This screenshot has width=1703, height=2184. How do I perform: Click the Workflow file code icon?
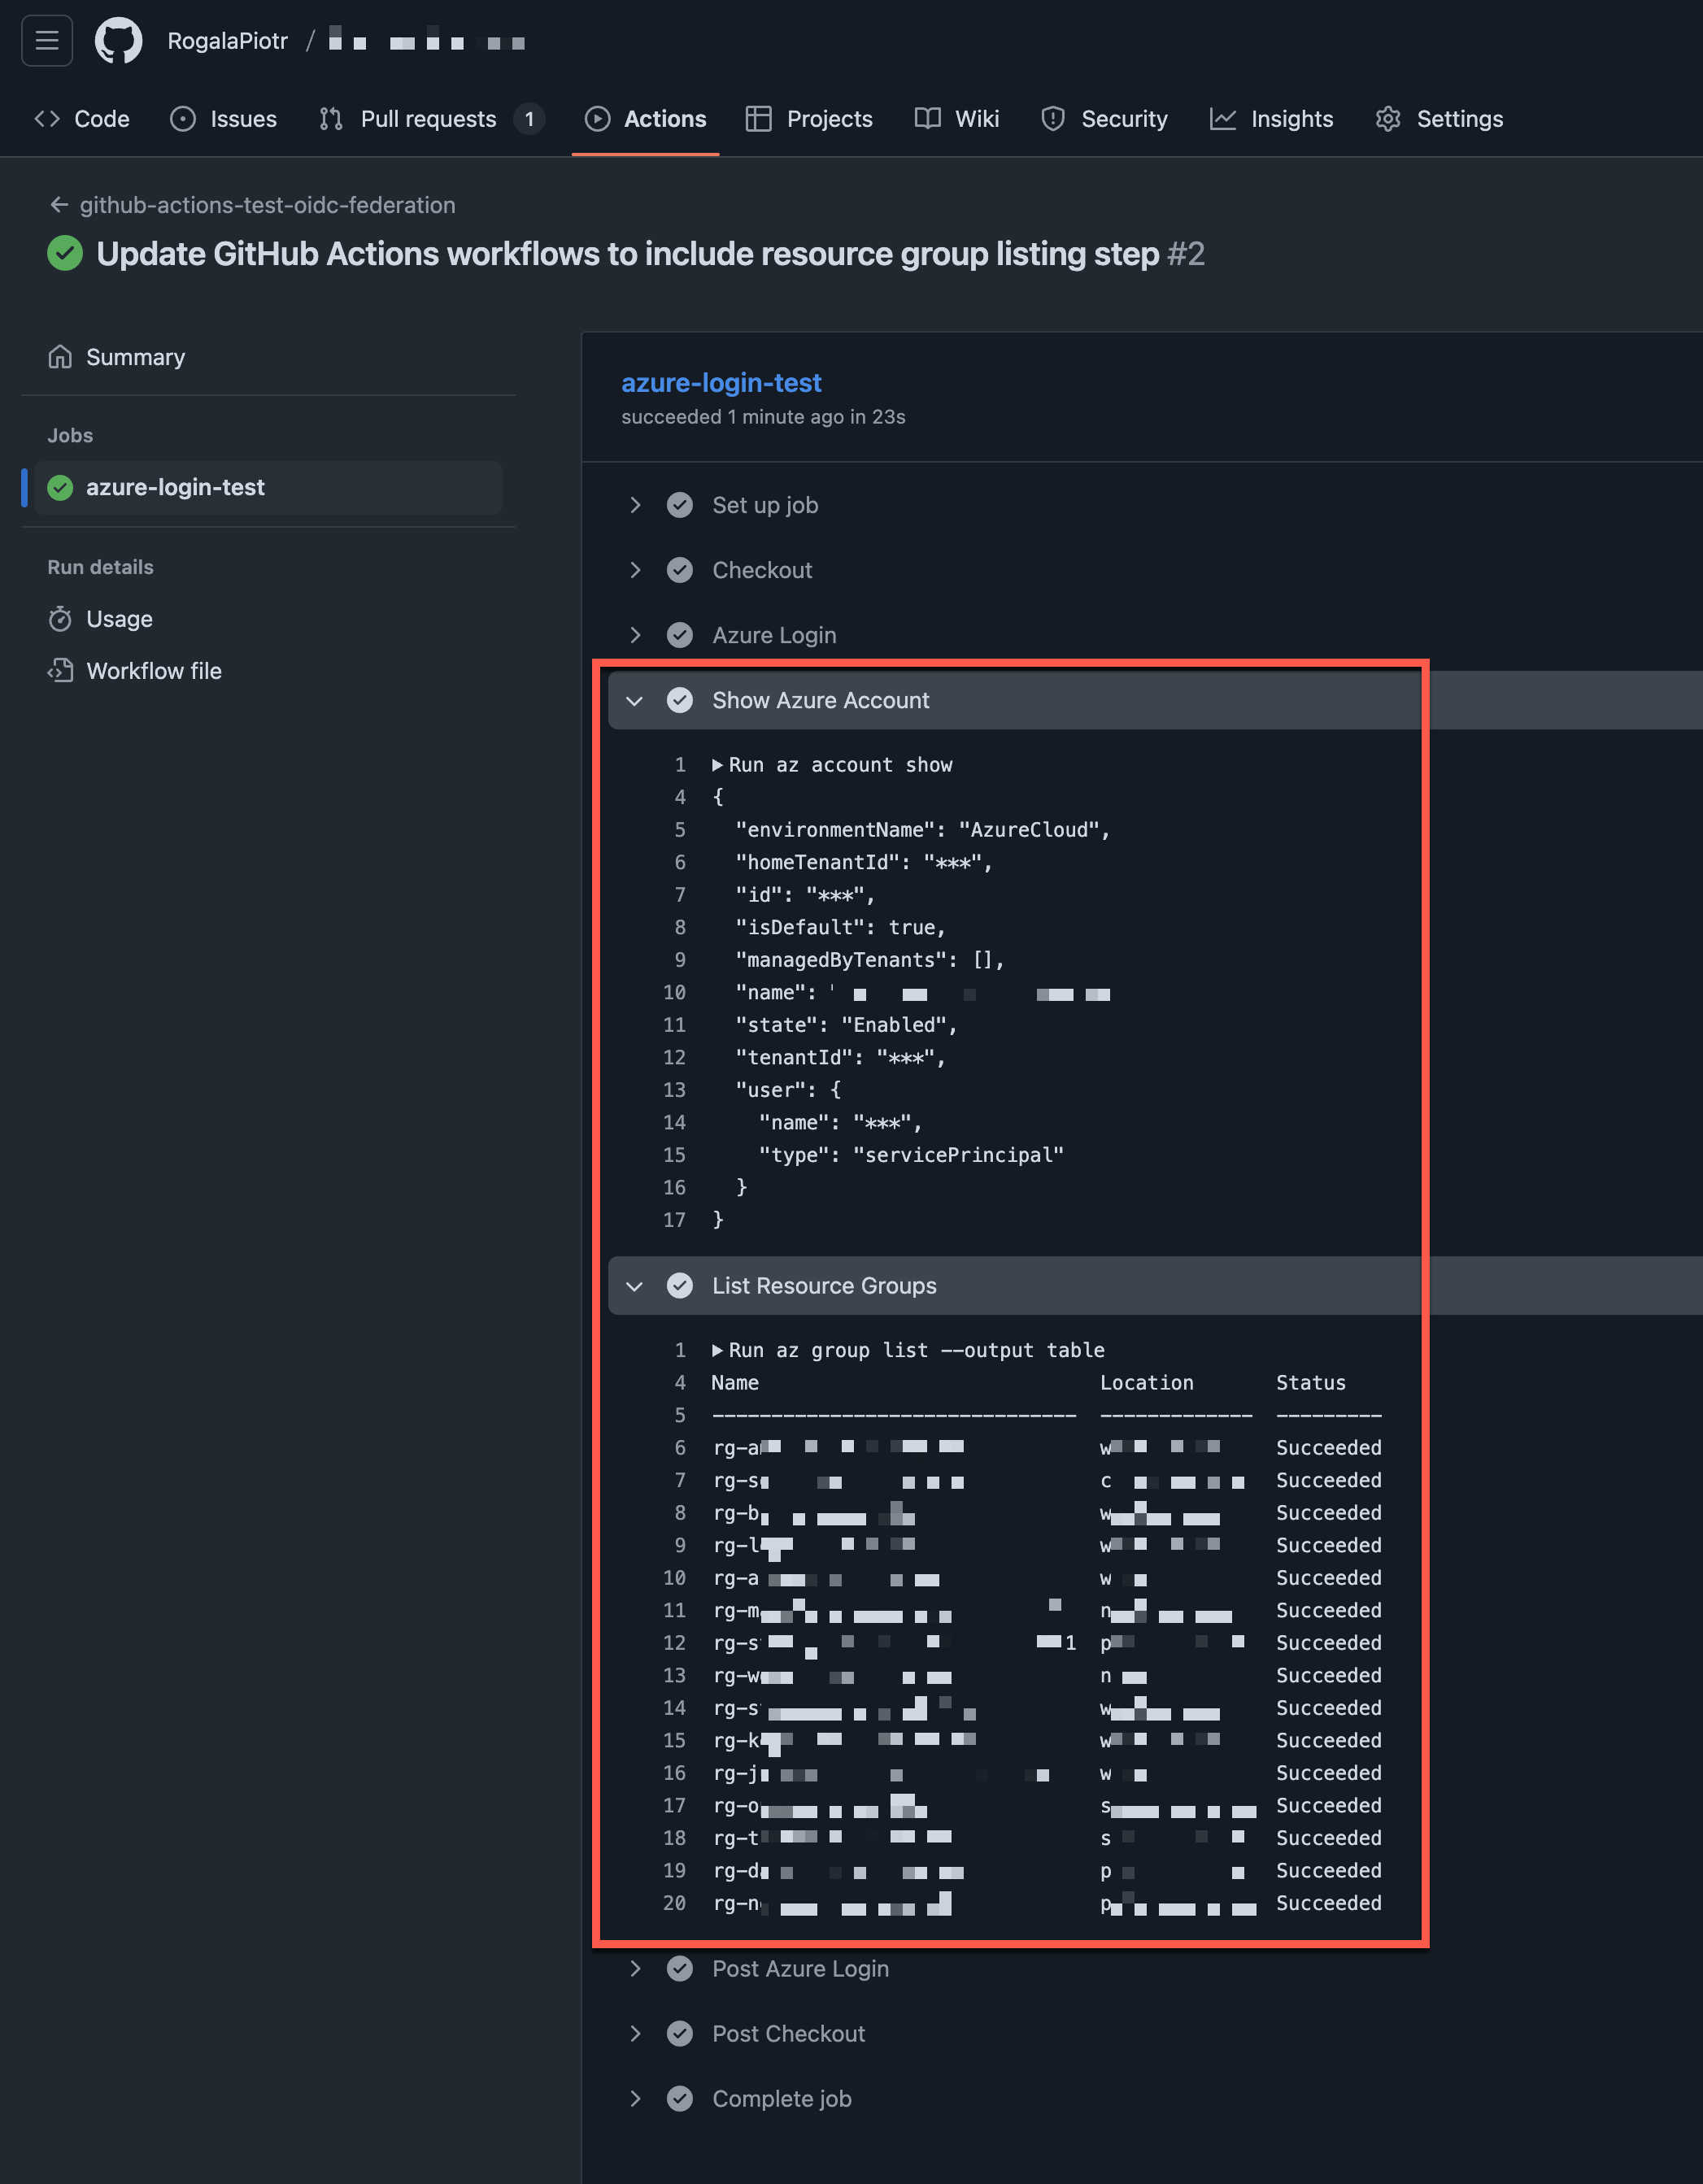(x=60, y=671)
